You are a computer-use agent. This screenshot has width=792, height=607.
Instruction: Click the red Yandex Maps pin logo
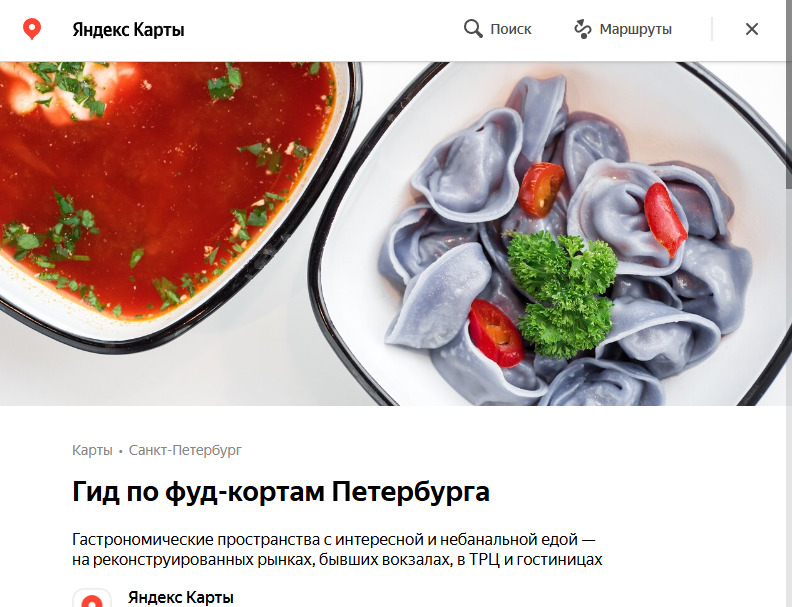pyautogui.click(x=32, y=29)
